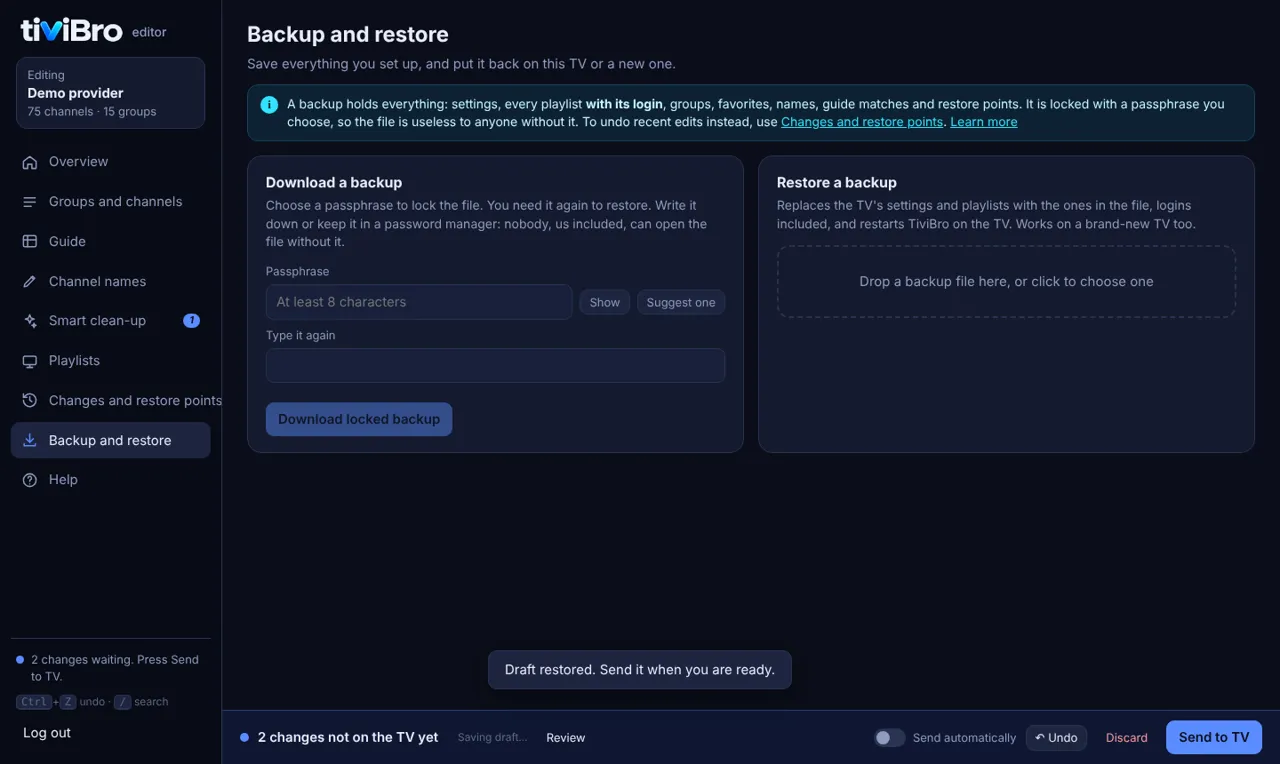Focus the Passphrase input field
Screen dimensions: 1280x764
coord(419,302)
